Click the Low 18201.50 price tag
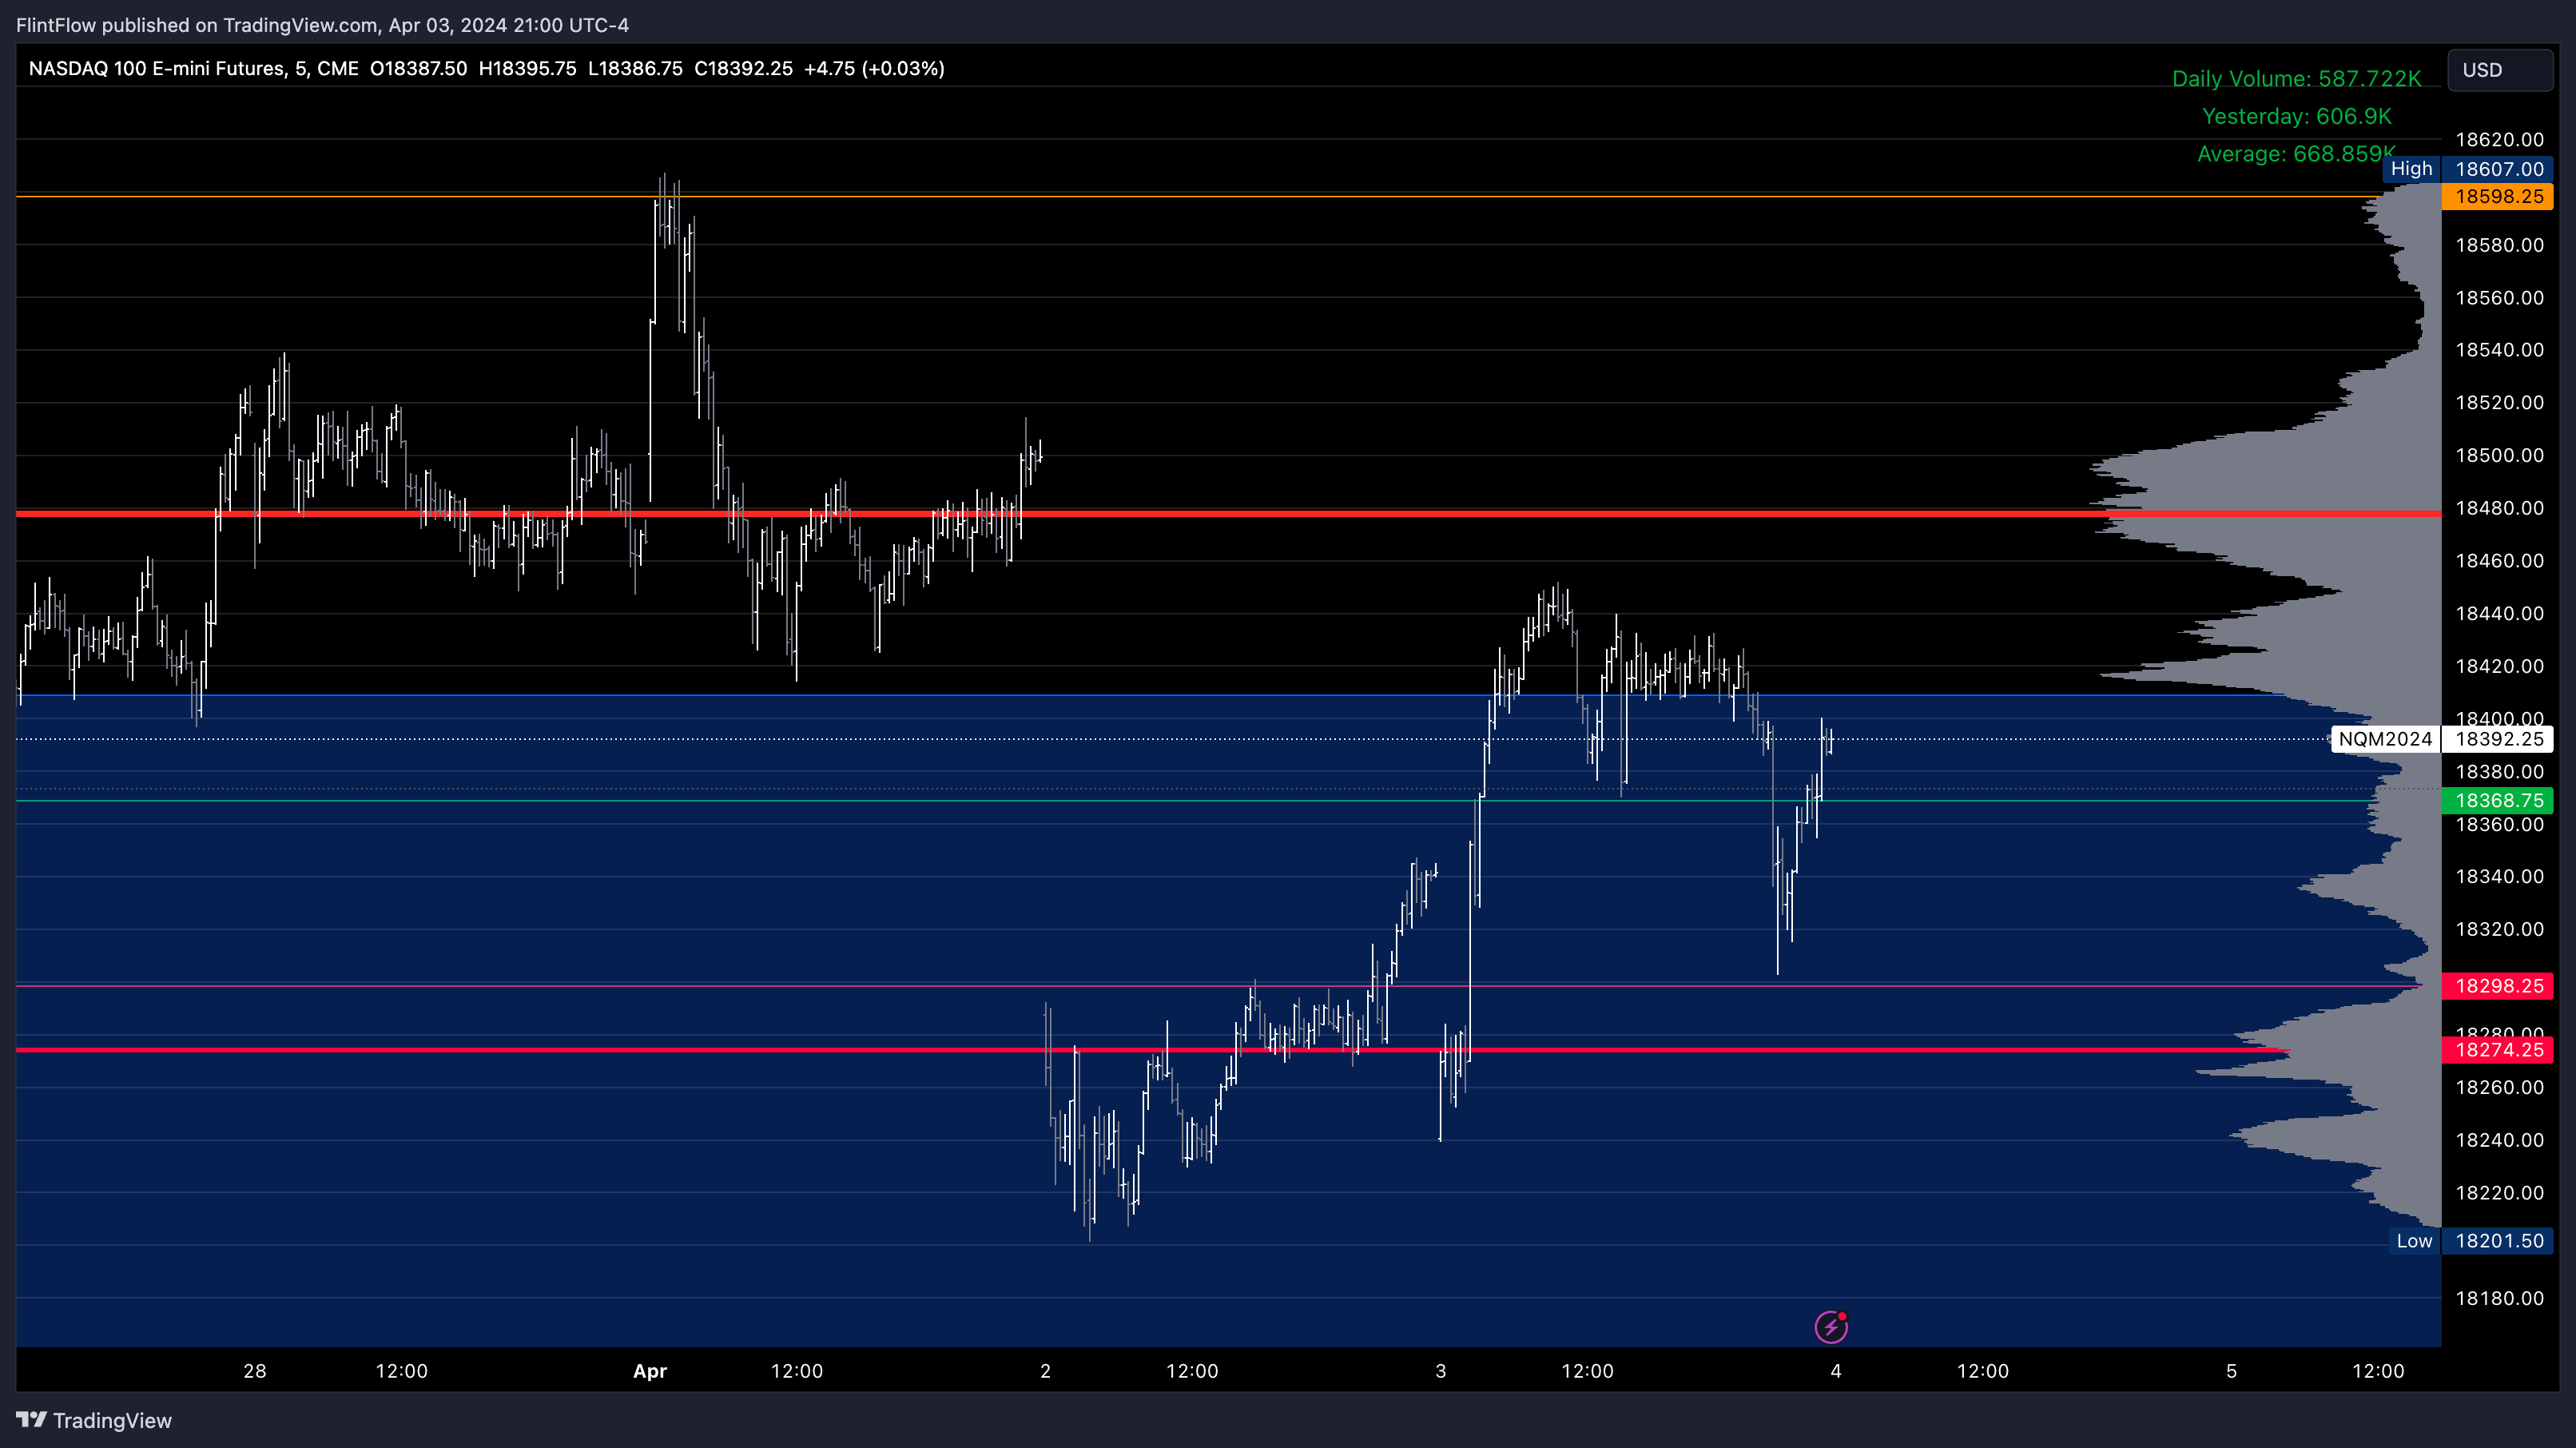The height and width of the screenshot is (1448, 2576). click(x=2471, y=1241)
